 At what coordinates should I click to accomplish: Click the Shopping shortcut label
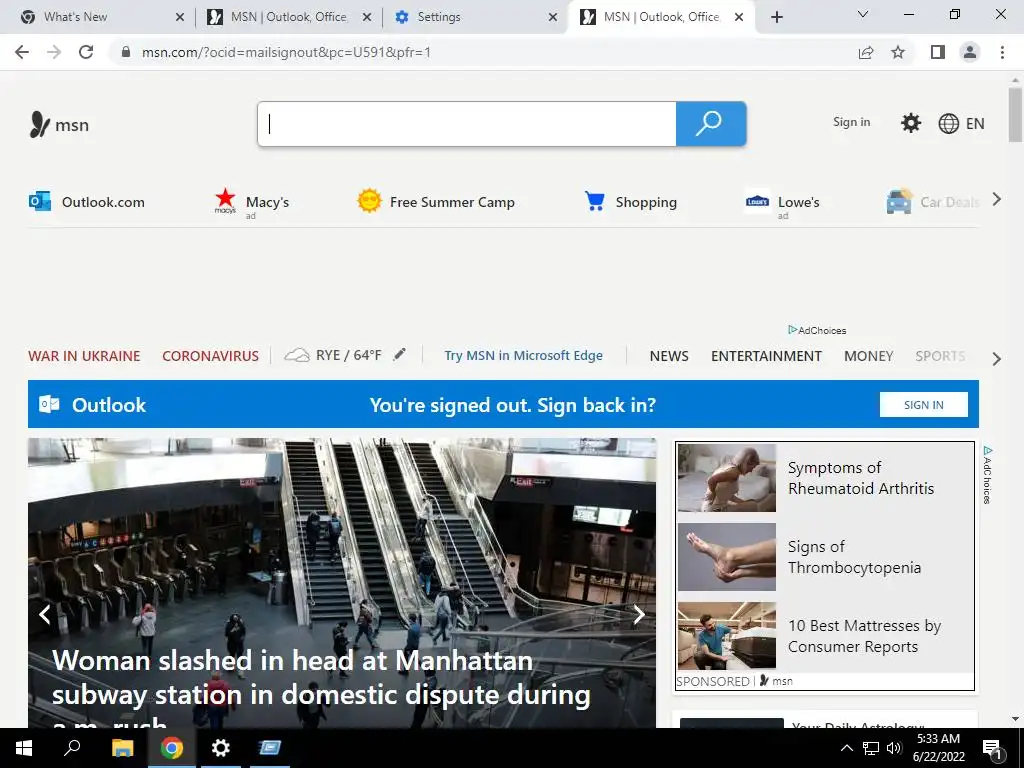(646, 202)
